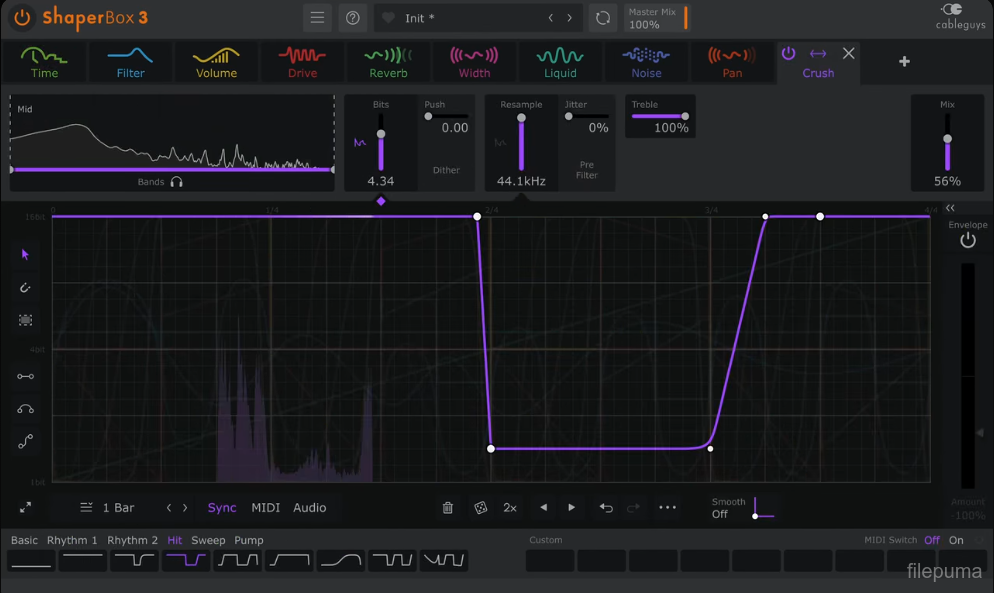The width and height of the screenshot is (994, 593).
Task: Click the undo arrow icon
Action: click(x=606, y=508)
